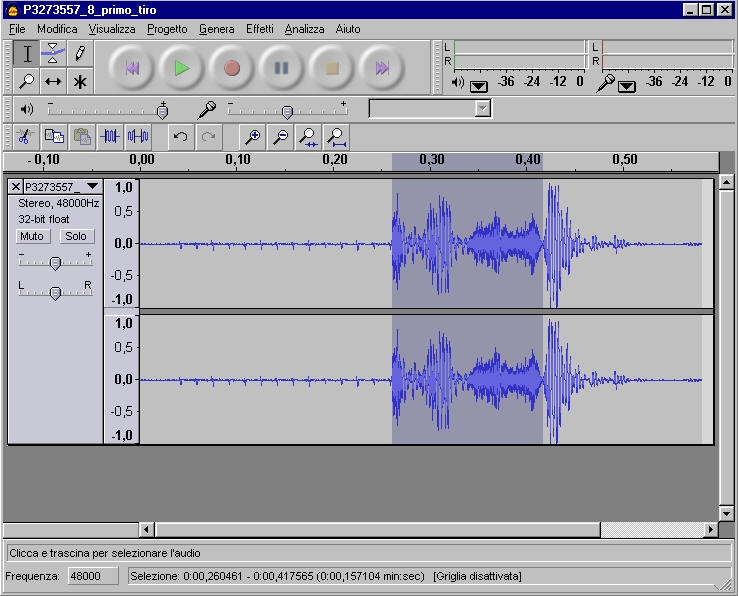Click vertical scrollbar up arrow
Screen dimensions: 738x596
(x=726, y=182)
